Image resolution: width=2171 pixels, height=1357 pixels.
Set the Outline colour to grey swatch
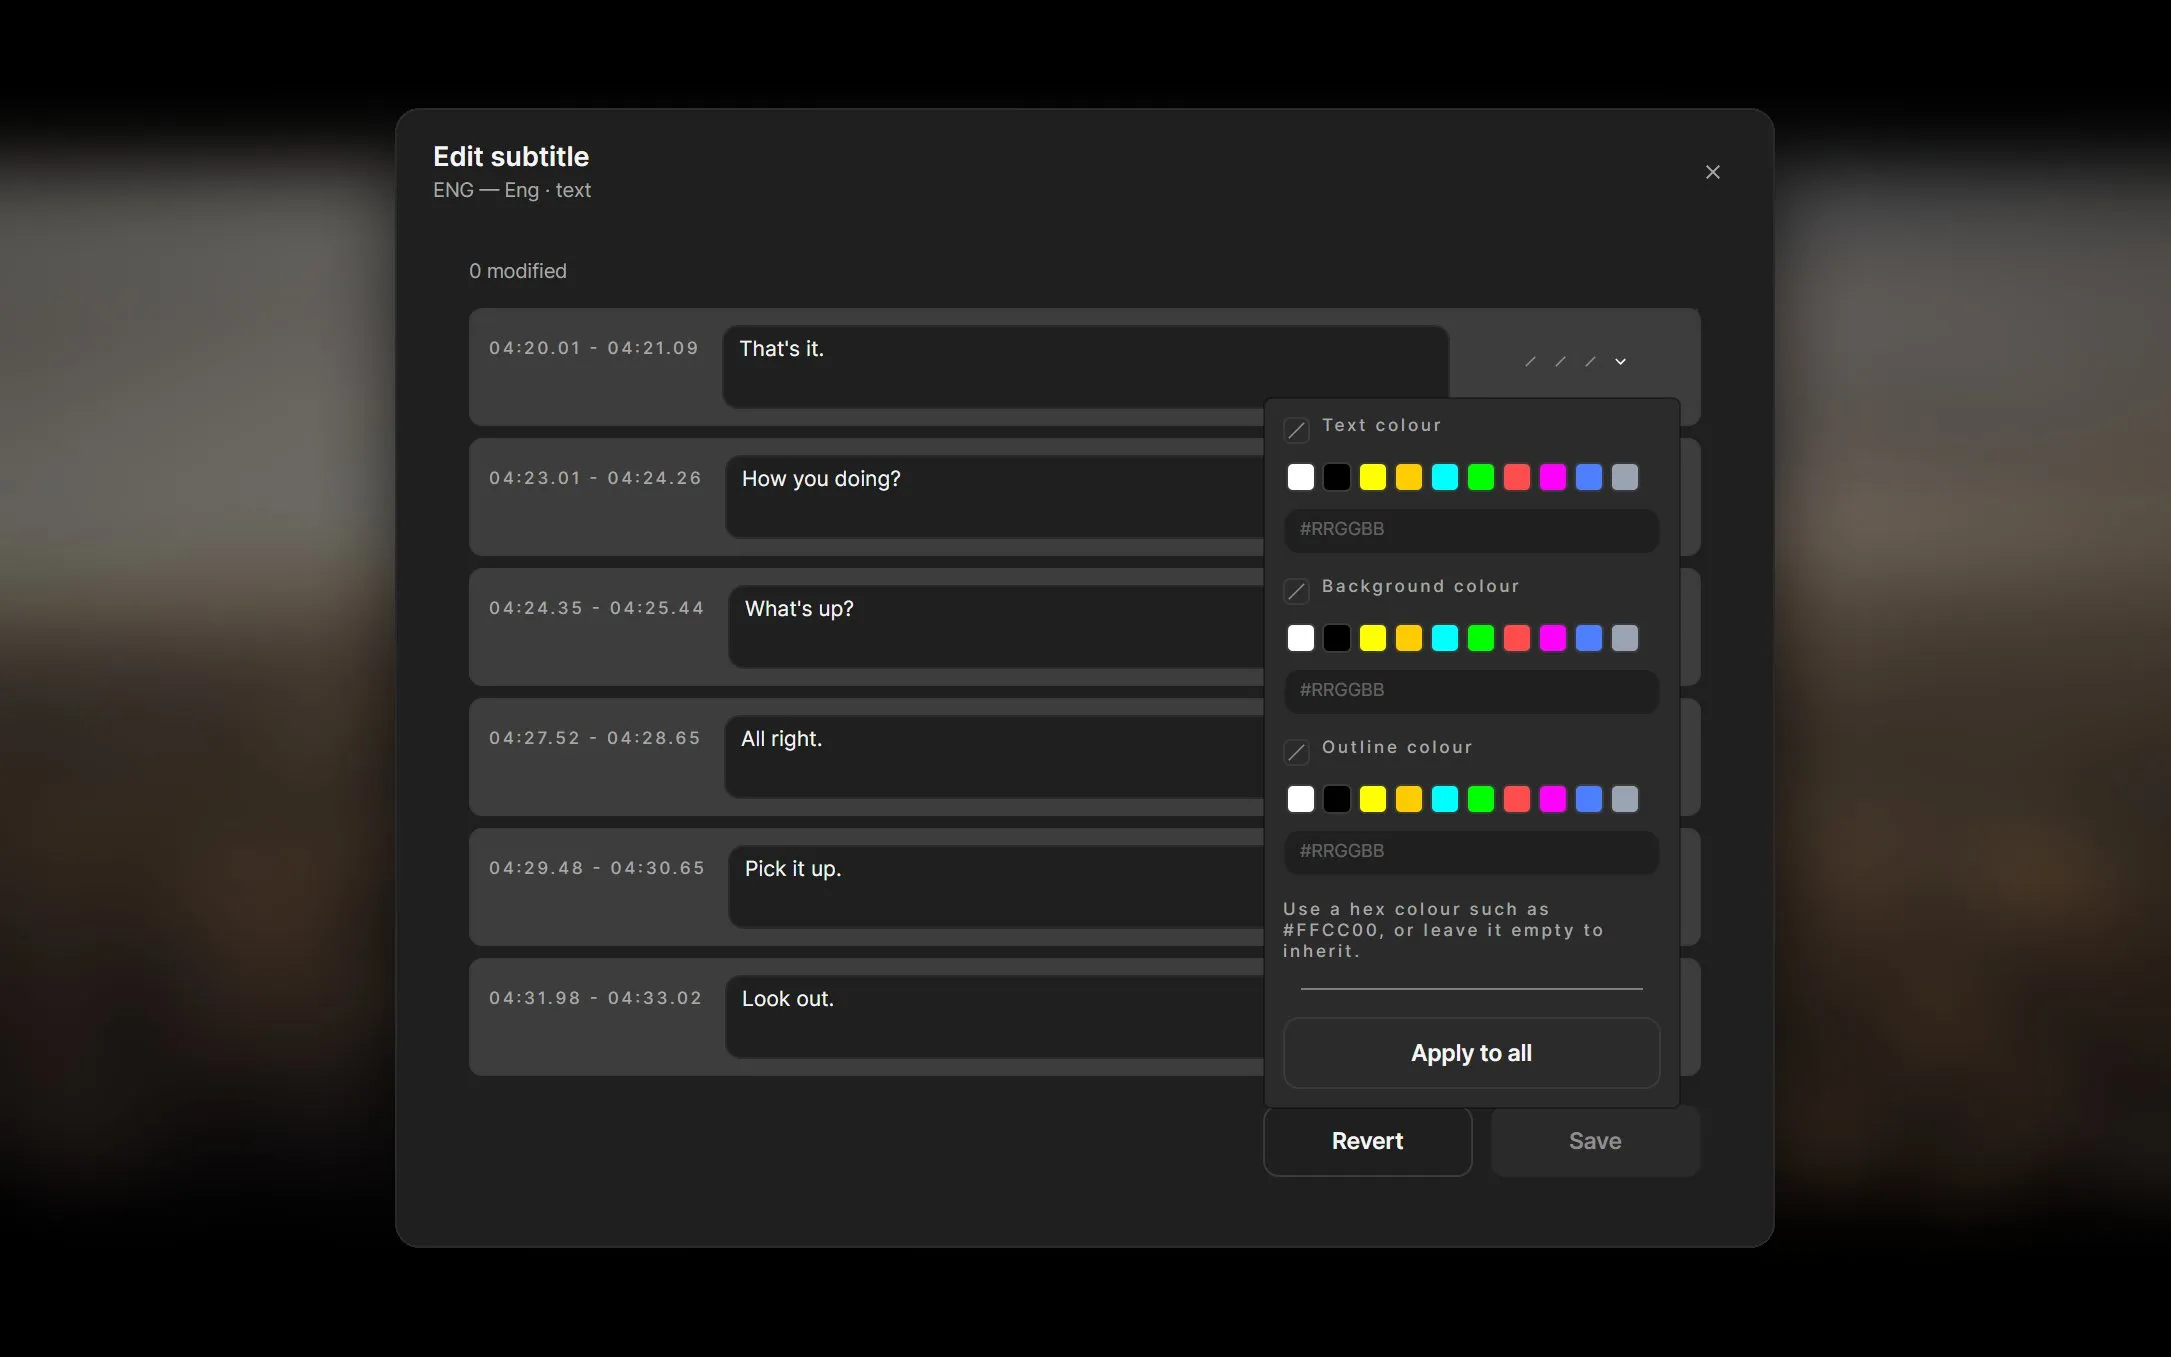pos(1625,799)
